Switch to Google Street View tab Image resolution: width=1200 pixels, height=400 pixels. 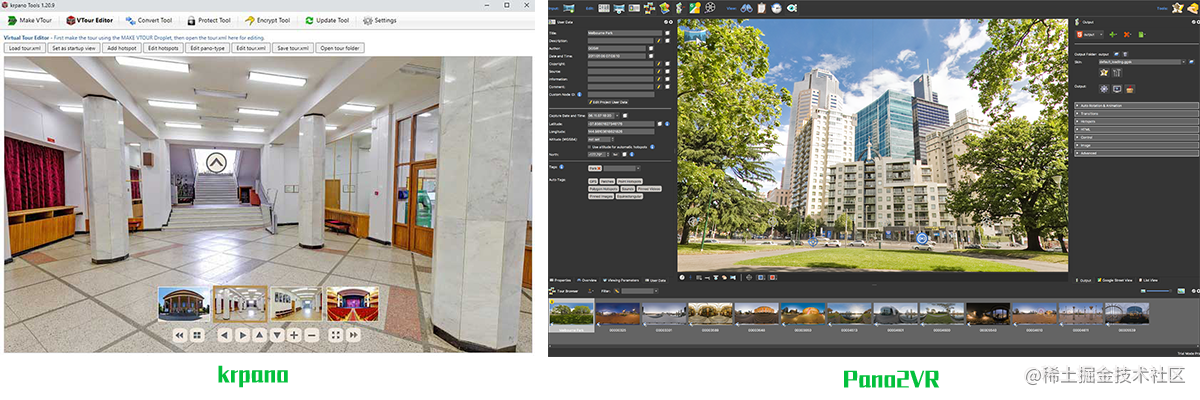click(x=1117, y=281)
